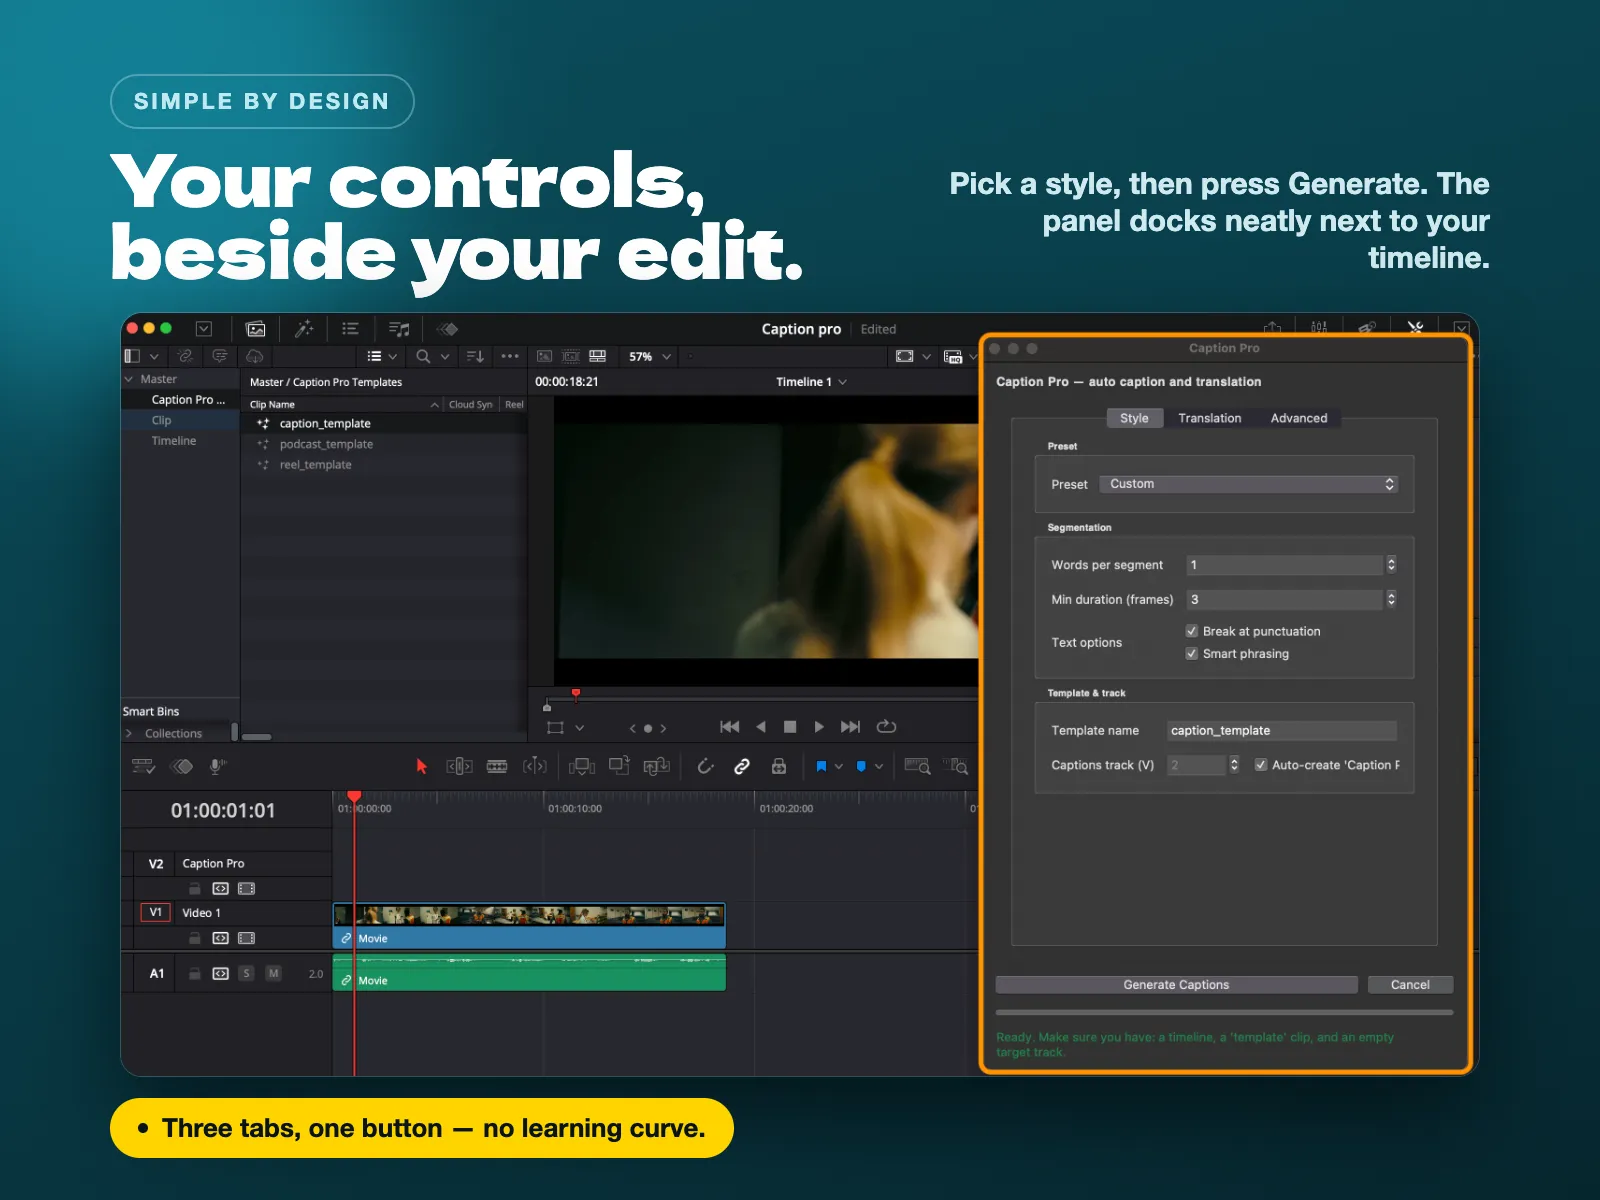Click the timeline playhead marker
The image size is (1600, 1200).
point(354,796)
